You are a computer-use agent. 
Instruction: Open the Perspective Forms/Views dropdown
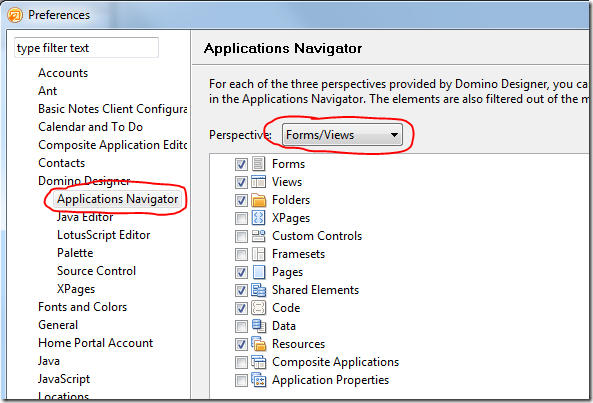coord(342,135)
